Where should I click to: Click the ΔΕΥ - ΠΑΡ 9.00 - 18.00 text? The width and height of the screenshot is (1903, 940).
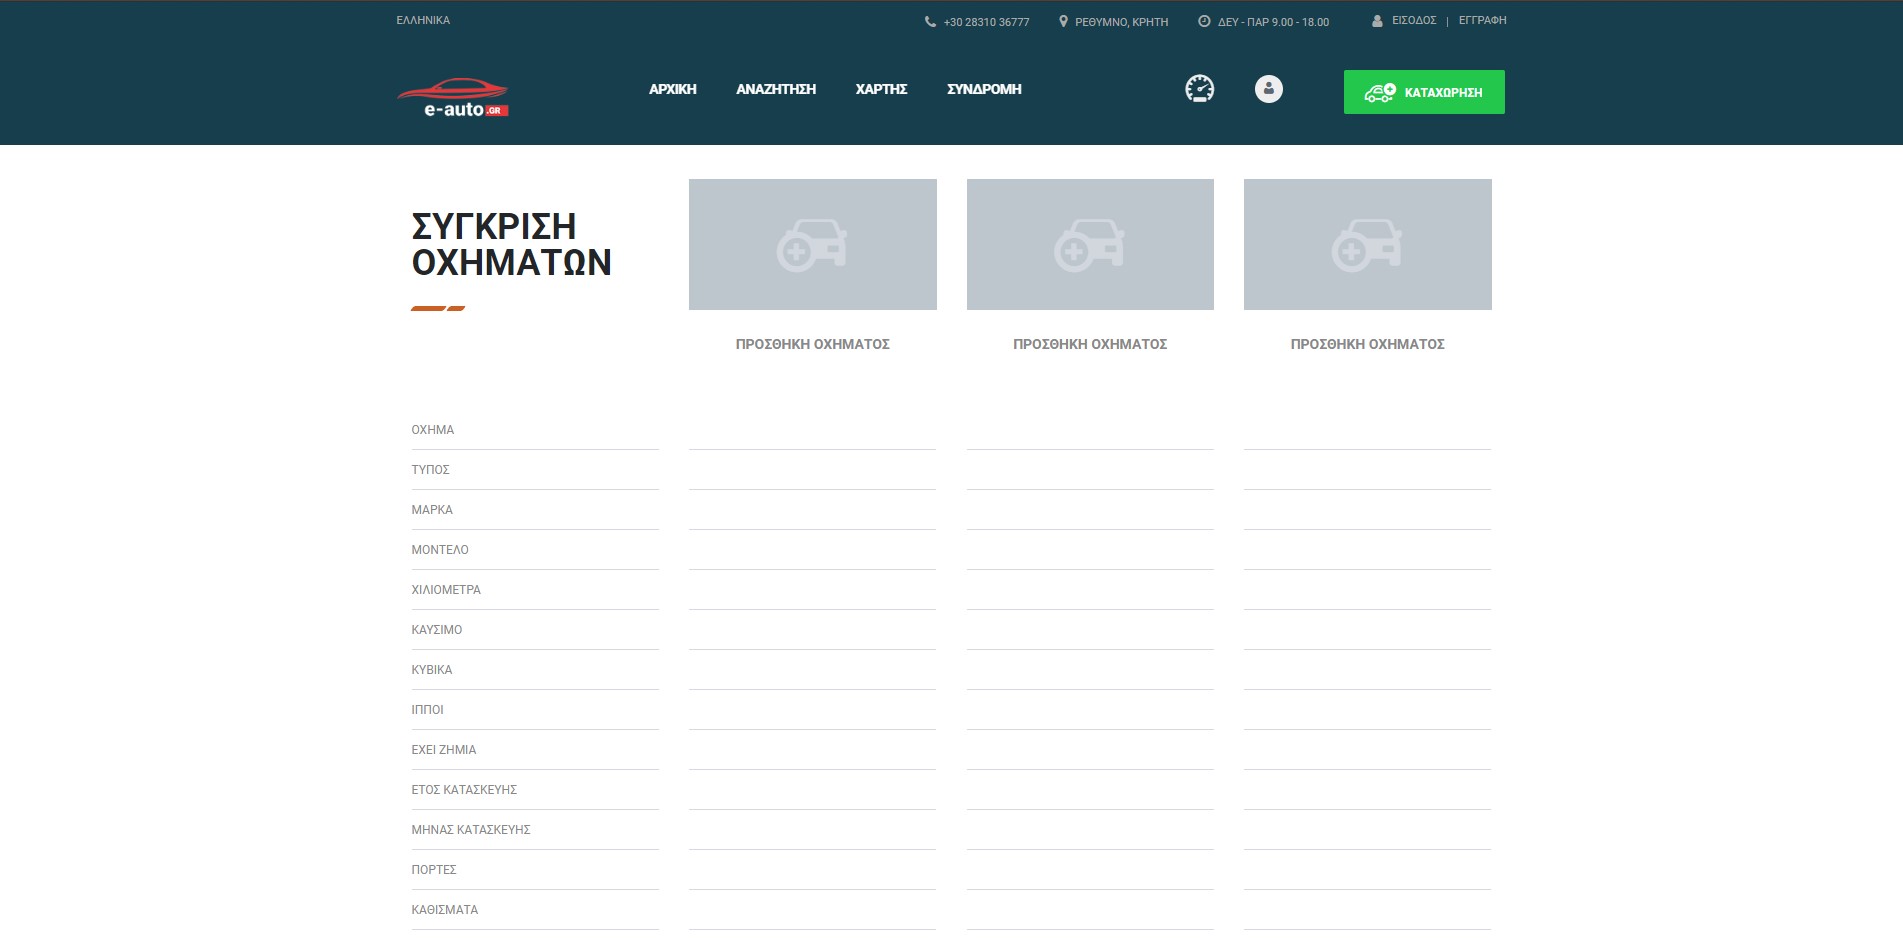[x=1273, y=22]
